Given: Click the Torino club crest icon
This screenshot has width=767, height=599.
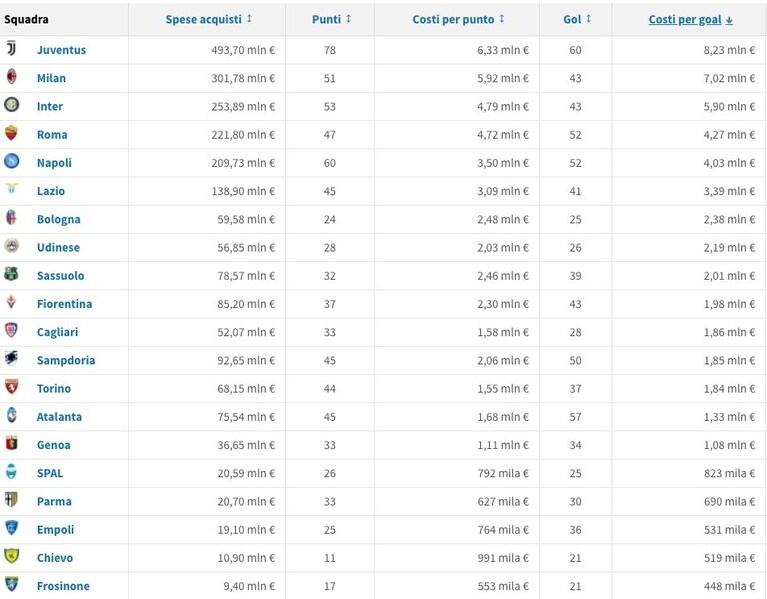Looking at the screenshot, I should click(x=11, y=387).
